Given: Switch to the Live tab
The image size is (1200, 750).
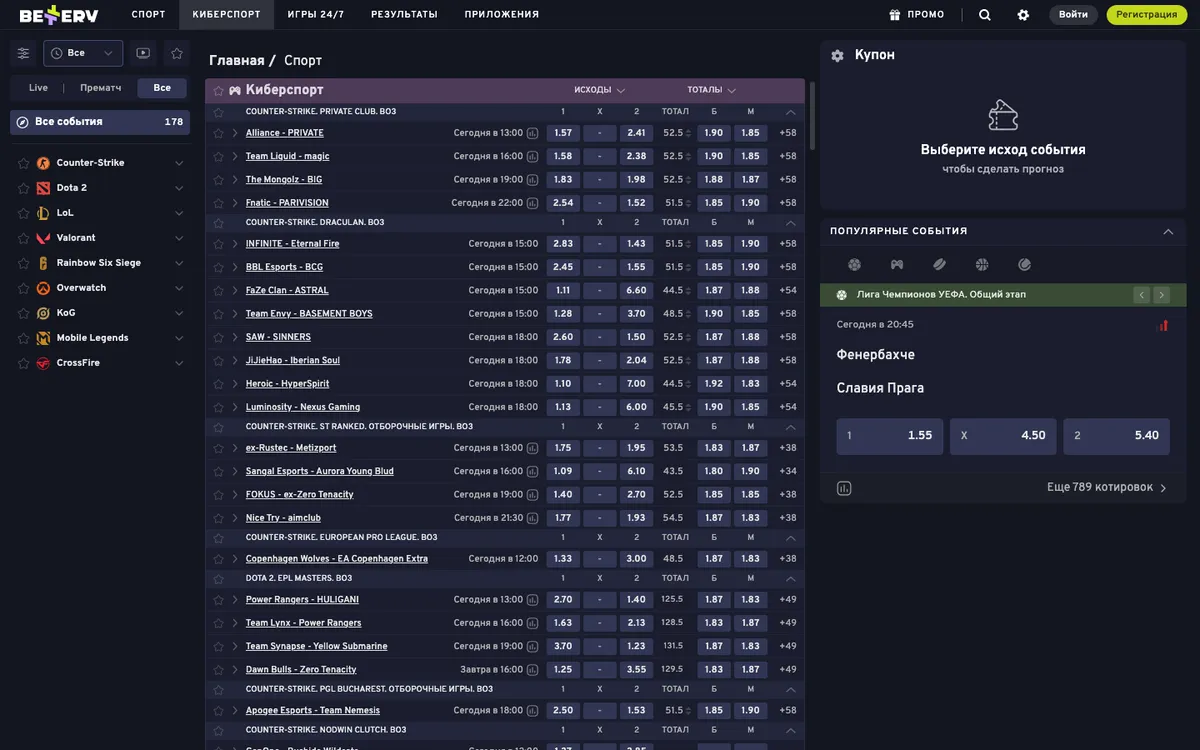Looking at the screenshot, I should 38,88.
